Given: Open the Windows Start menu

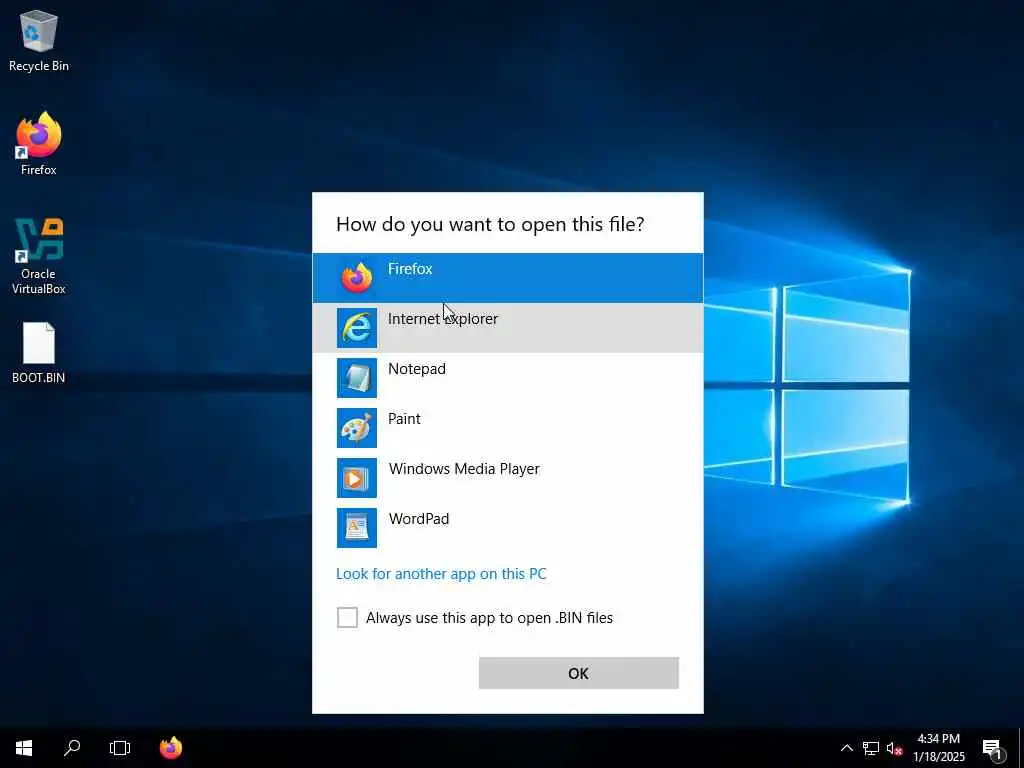Looking at the screenshot, I should pos(24,748).
